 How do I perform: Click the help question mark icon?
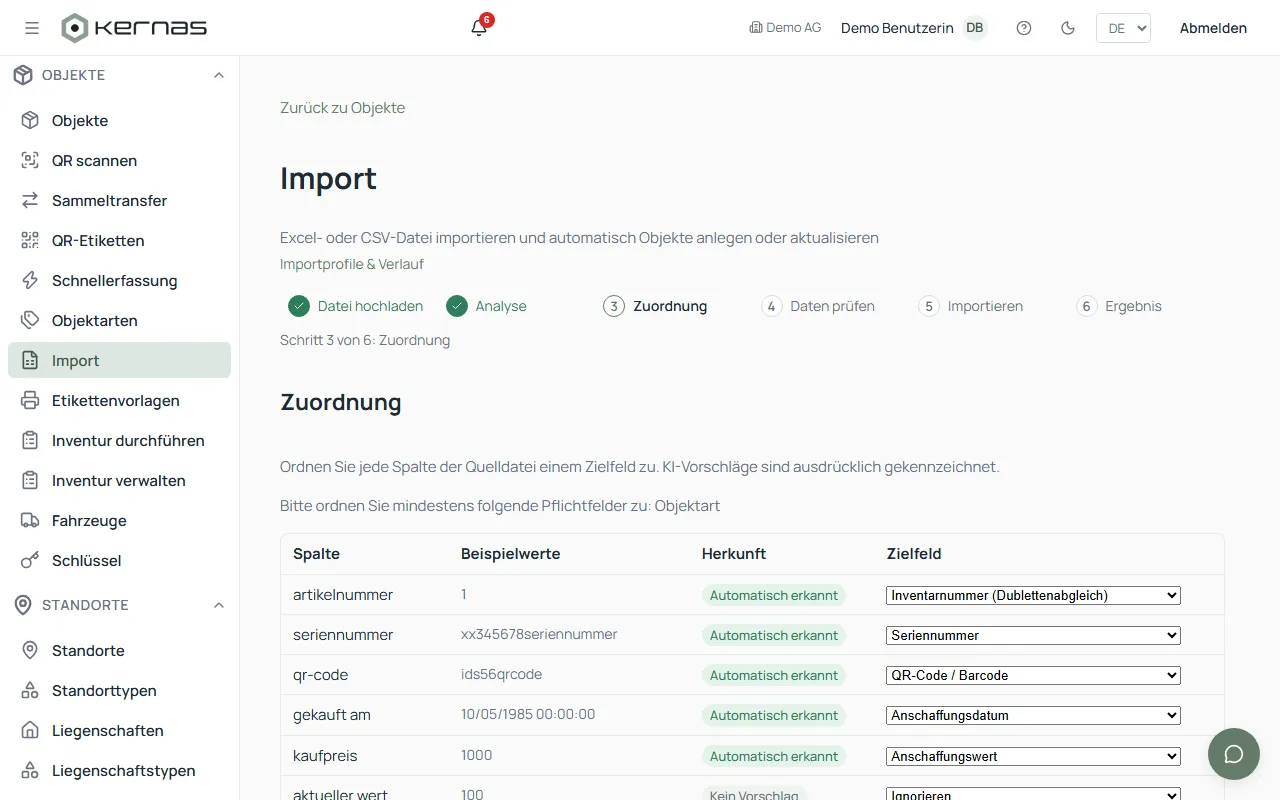click(x=1024, y=28)
